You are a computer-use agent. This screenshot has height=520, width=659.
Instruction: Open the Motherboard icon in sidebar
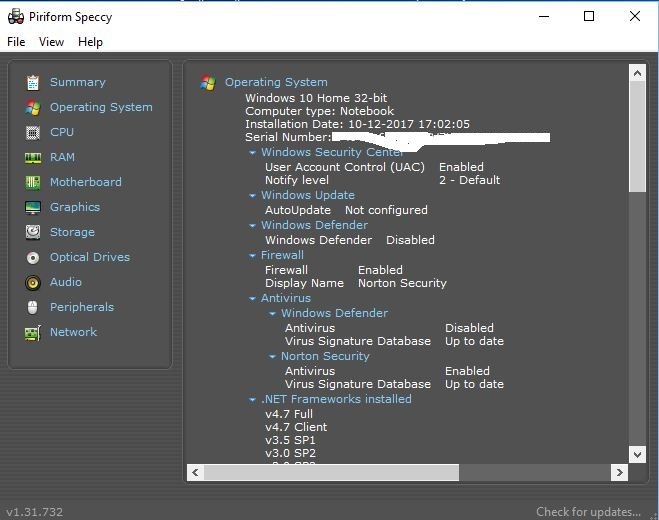point(33,182)
